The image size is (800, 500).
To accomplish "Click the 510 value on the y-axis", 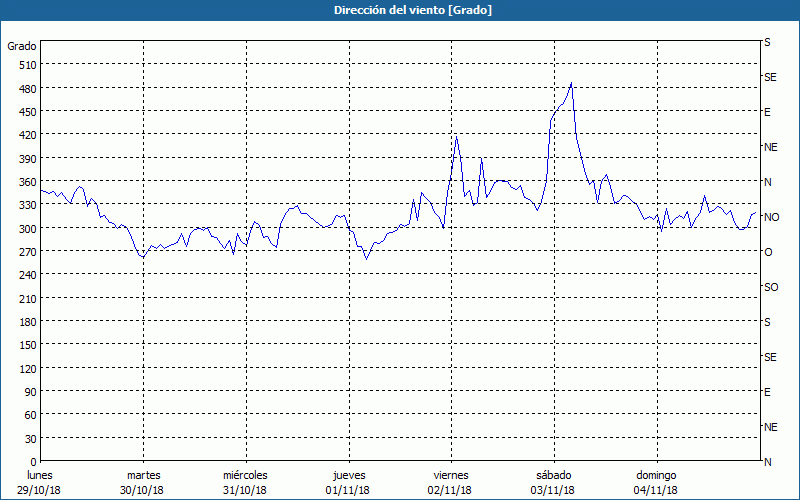I will 28,65.
